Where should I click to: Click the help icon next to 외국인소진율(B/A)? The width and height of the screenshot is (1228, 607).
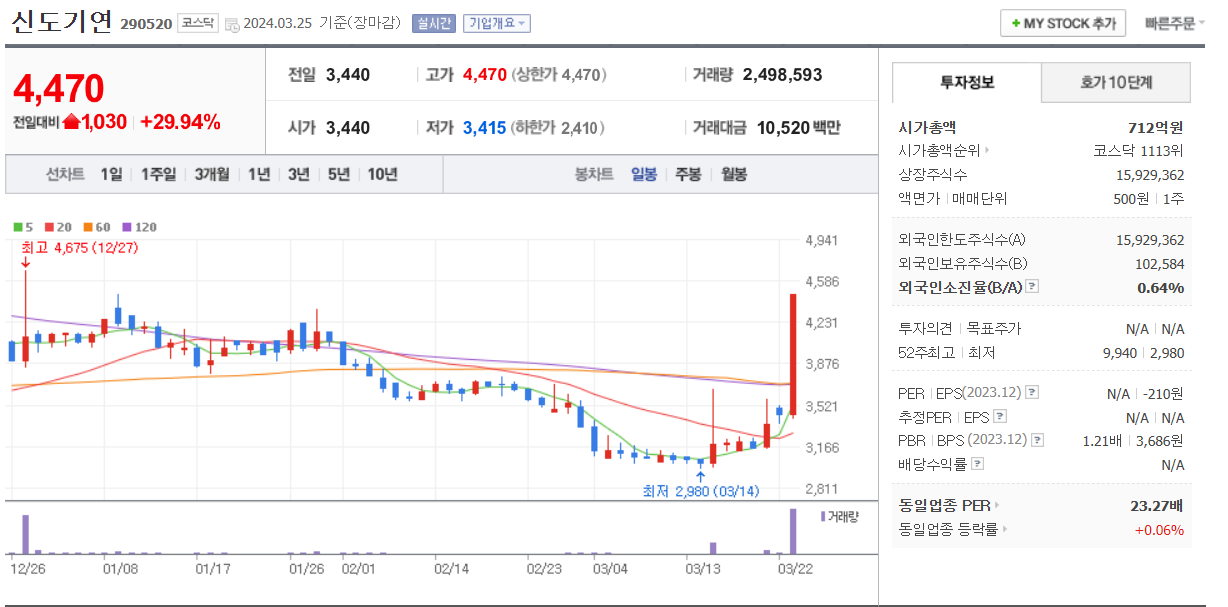1032,287
